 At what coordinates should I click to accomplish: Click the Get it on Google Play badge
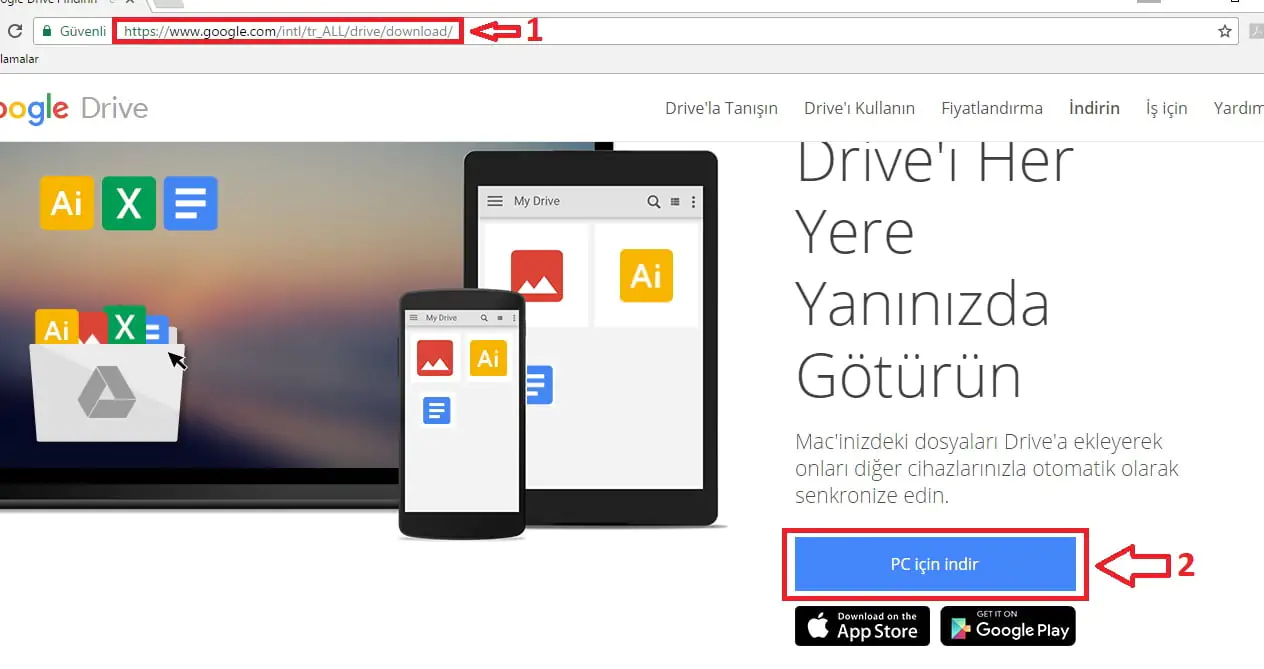(1007, 626)
